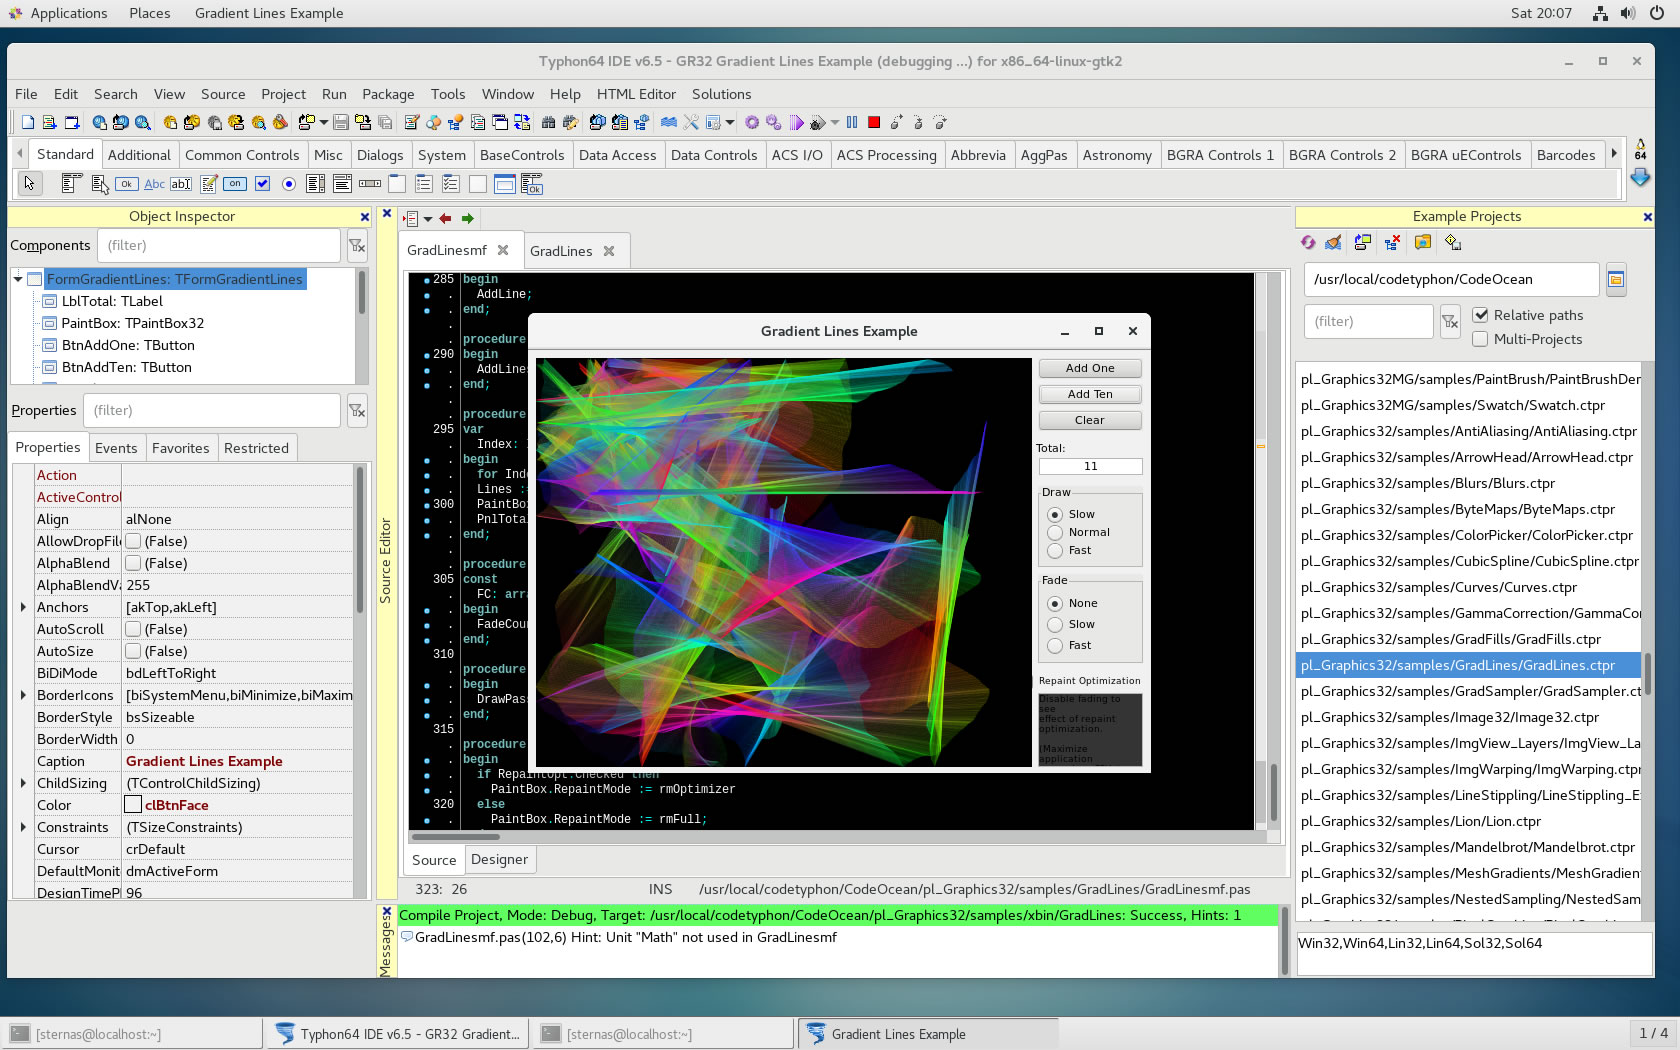Pick the TLabel 'Abc' component icon
This screenshot has width=1680, height=1050.
point(154,183)
